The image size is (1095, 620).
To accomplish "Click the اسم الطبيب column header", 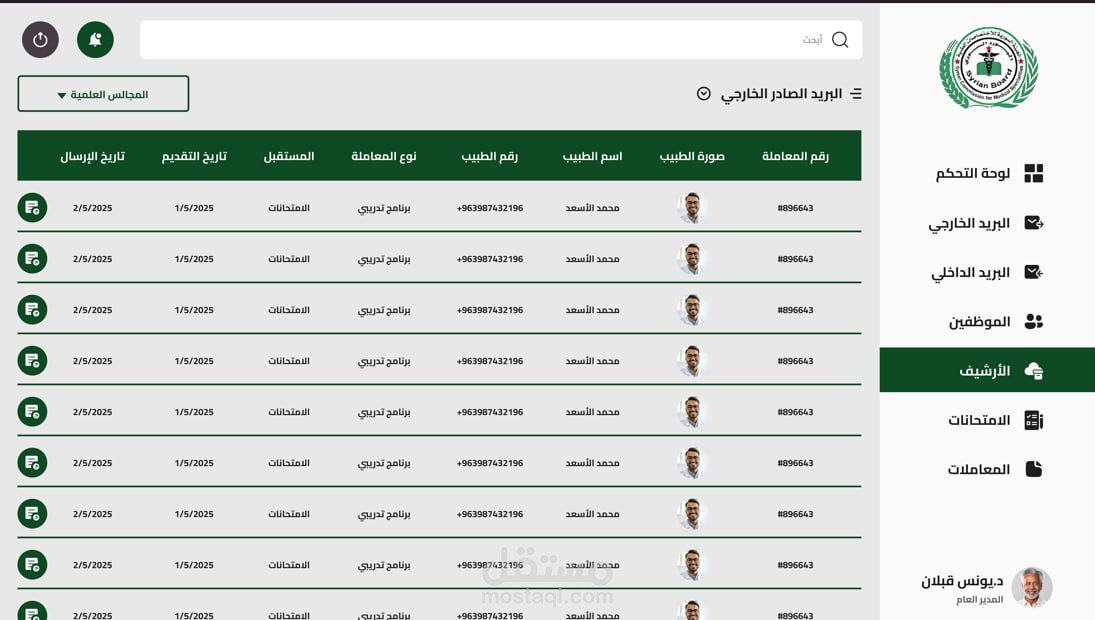I will coord(592,156).
